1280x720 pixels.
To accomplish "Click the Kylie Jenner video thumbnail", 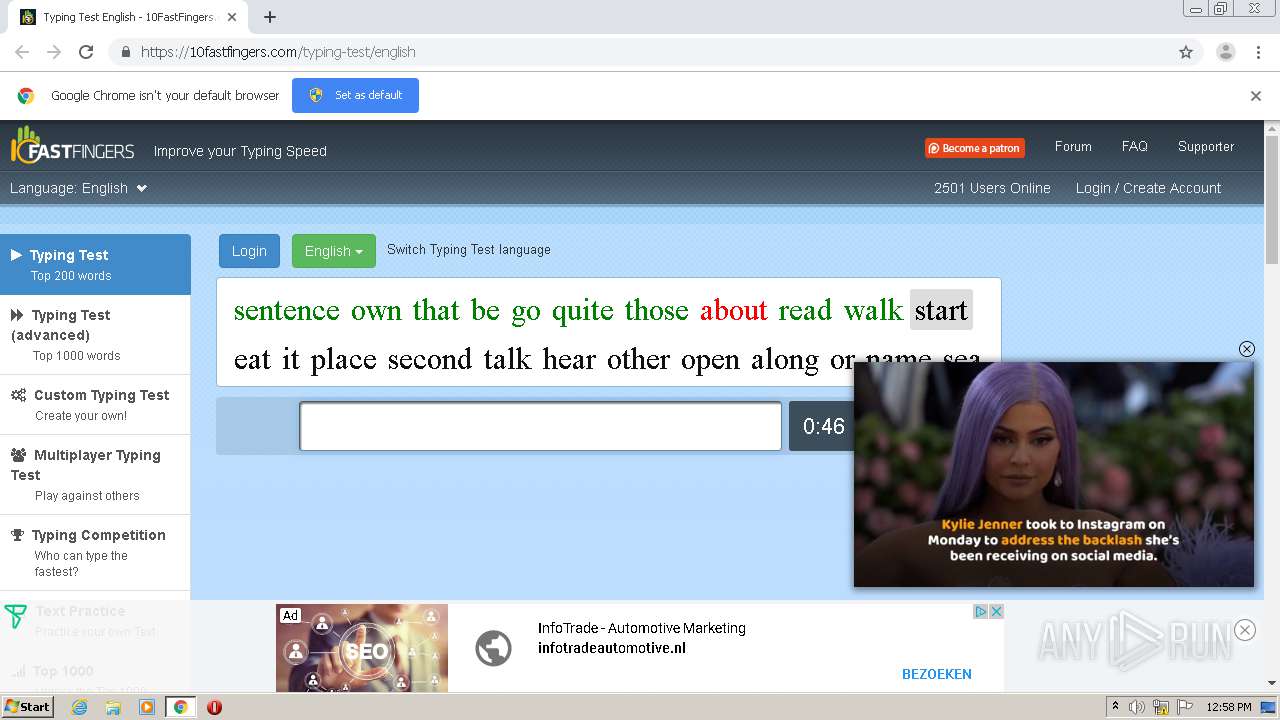I will tap(1054, 474).
